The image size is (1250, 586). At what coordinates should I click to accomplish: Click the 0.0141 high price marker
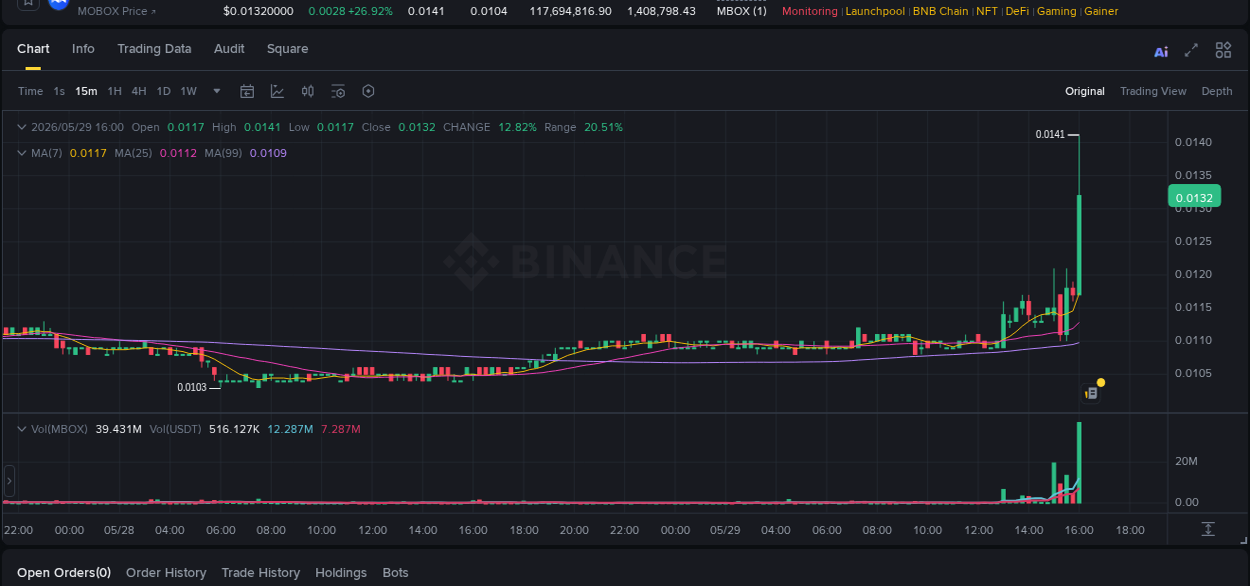click(1050, 134)
